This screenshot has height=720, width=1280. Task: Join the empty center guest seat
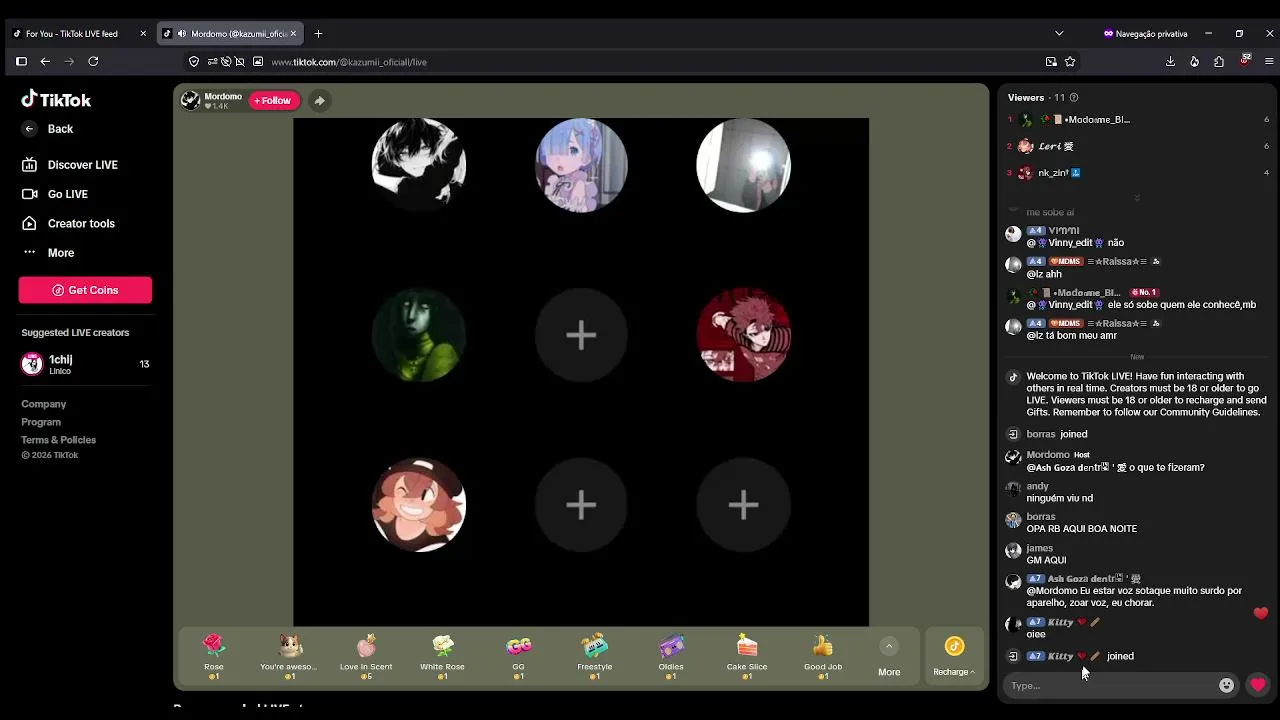581,335
